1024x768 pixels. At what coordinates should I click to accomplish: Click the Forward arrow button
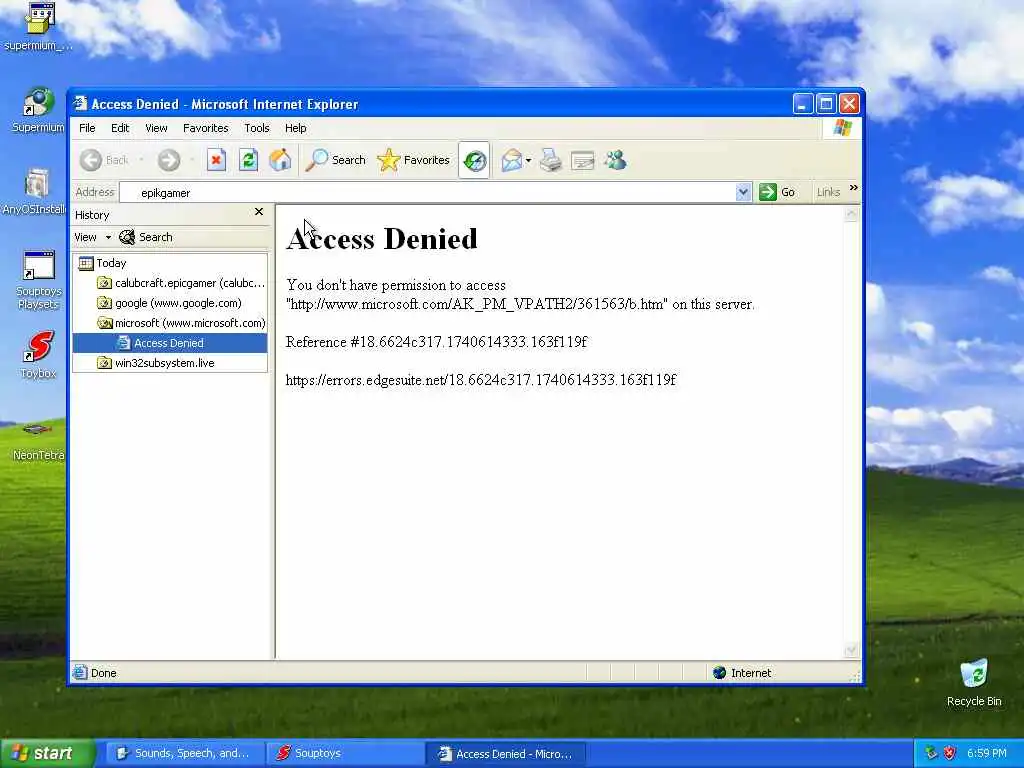pos(168,160)
